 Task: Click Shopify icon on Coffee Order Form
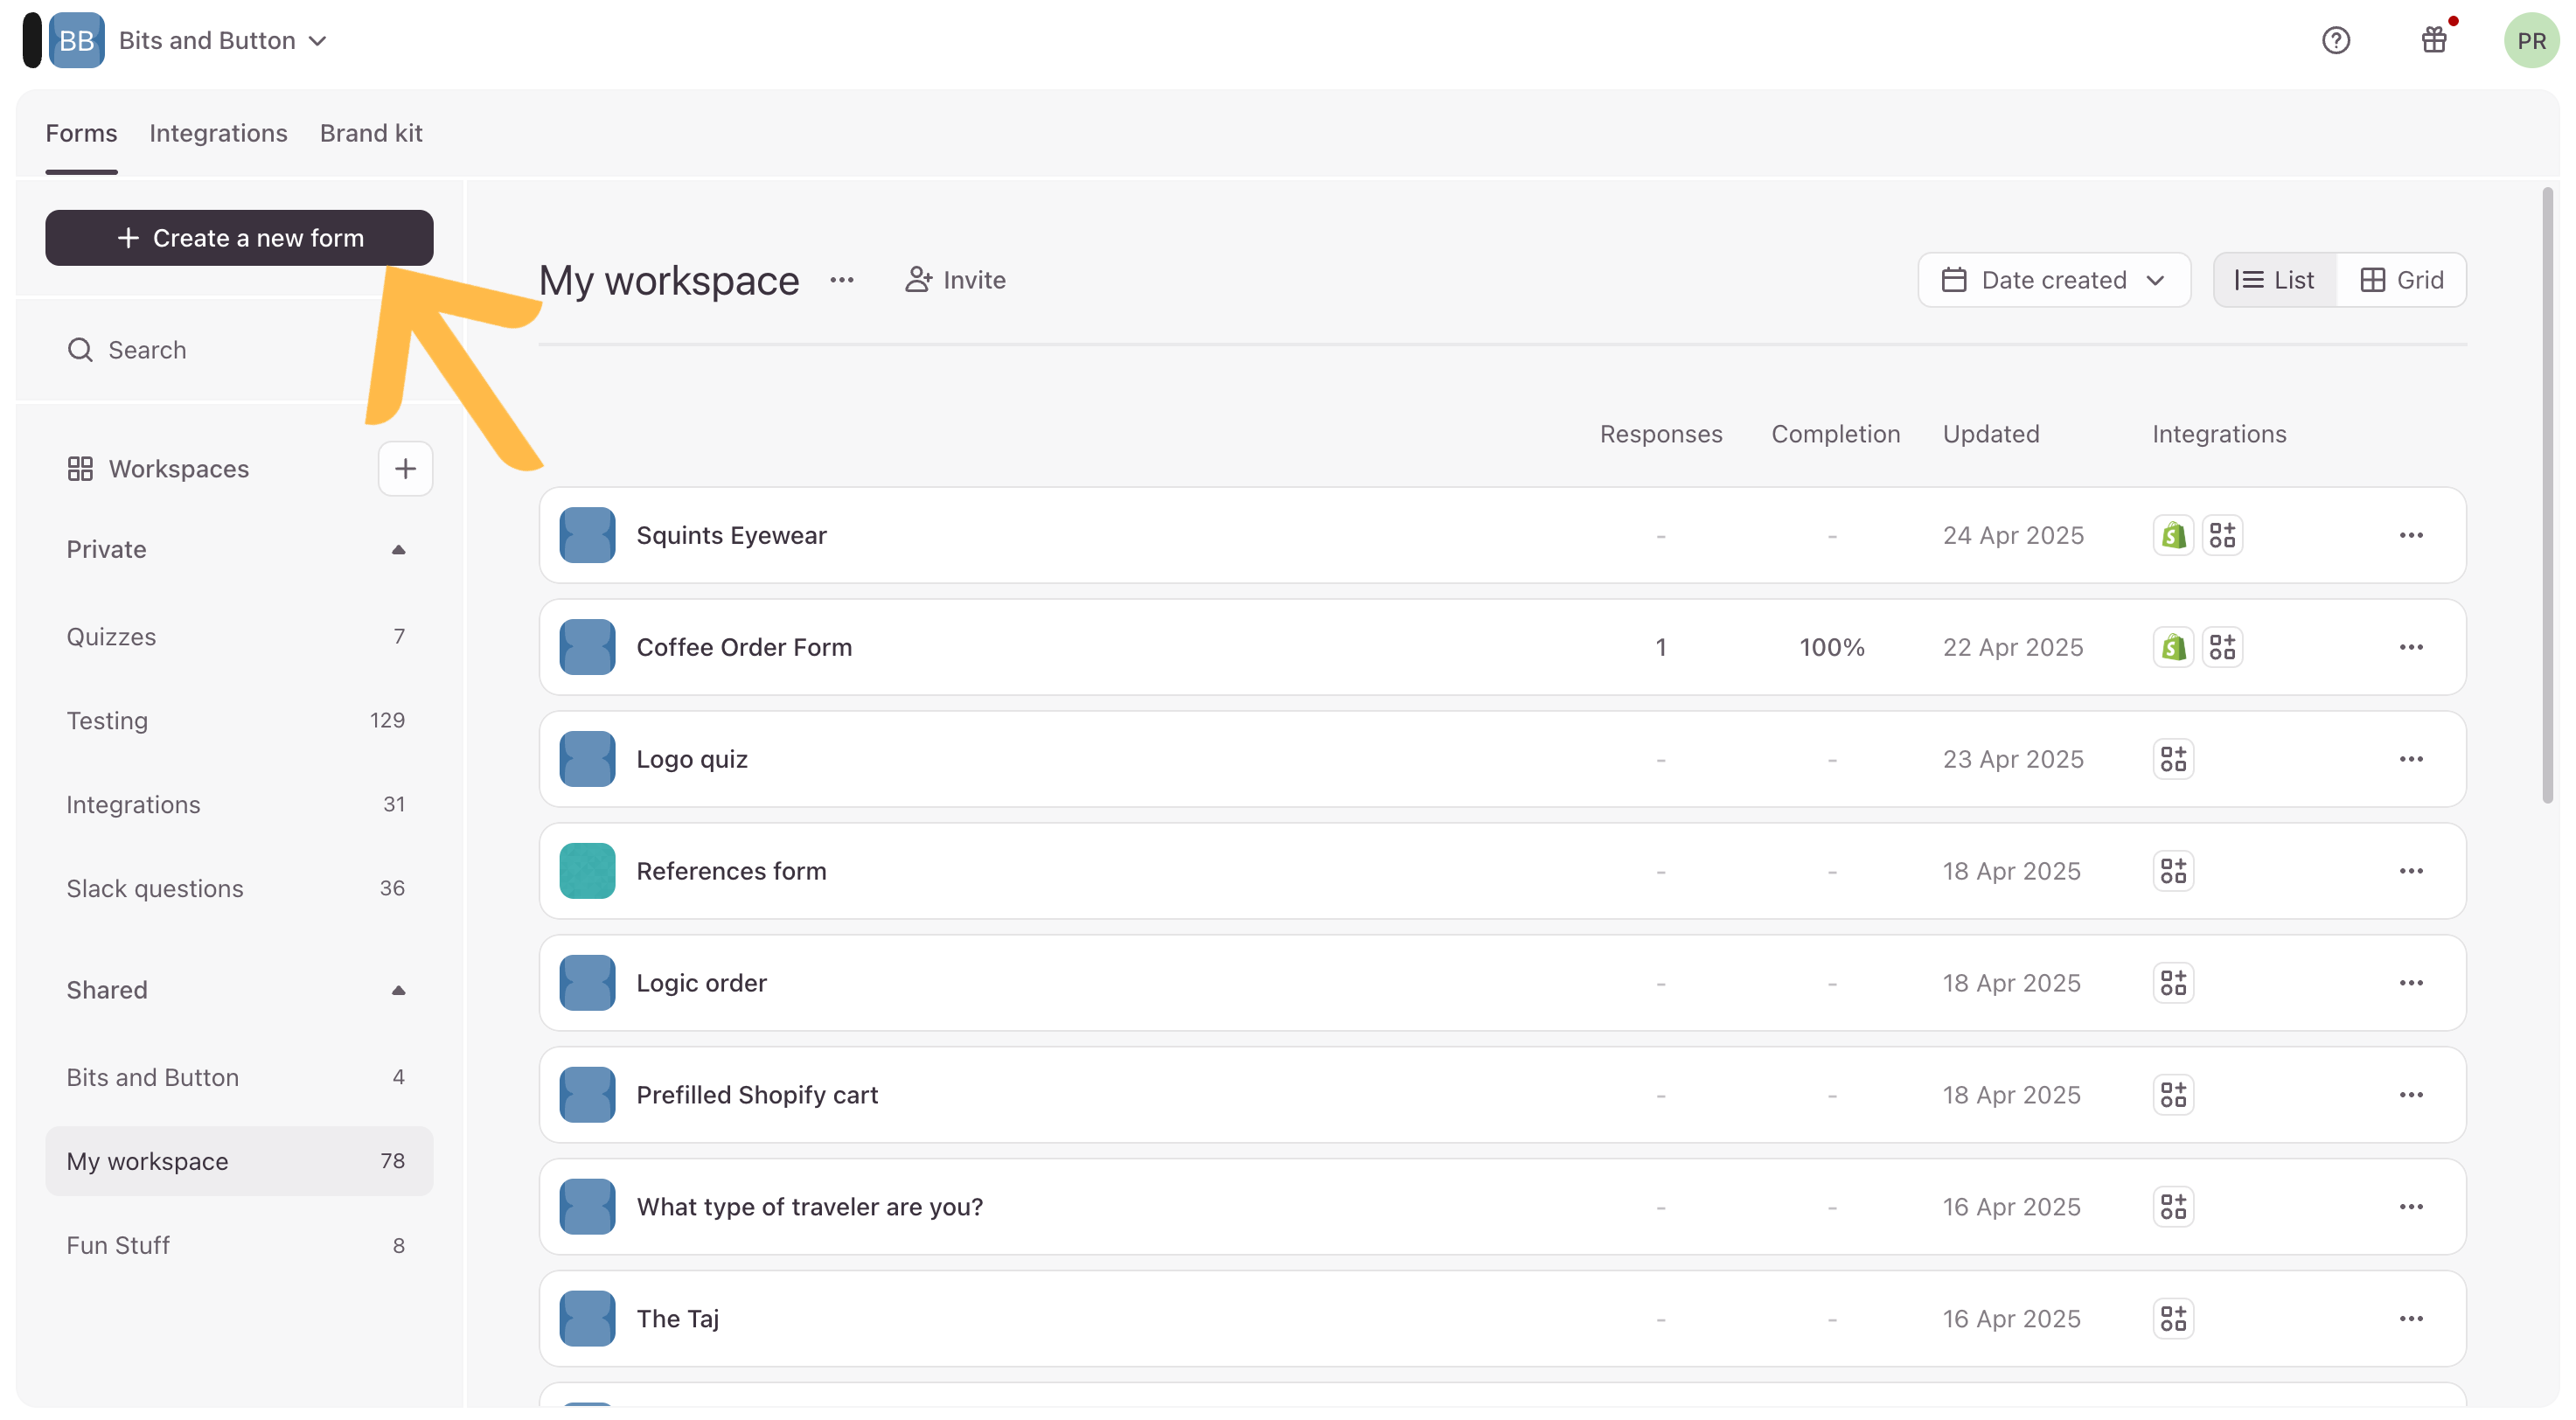click(x=2173, y=647)
